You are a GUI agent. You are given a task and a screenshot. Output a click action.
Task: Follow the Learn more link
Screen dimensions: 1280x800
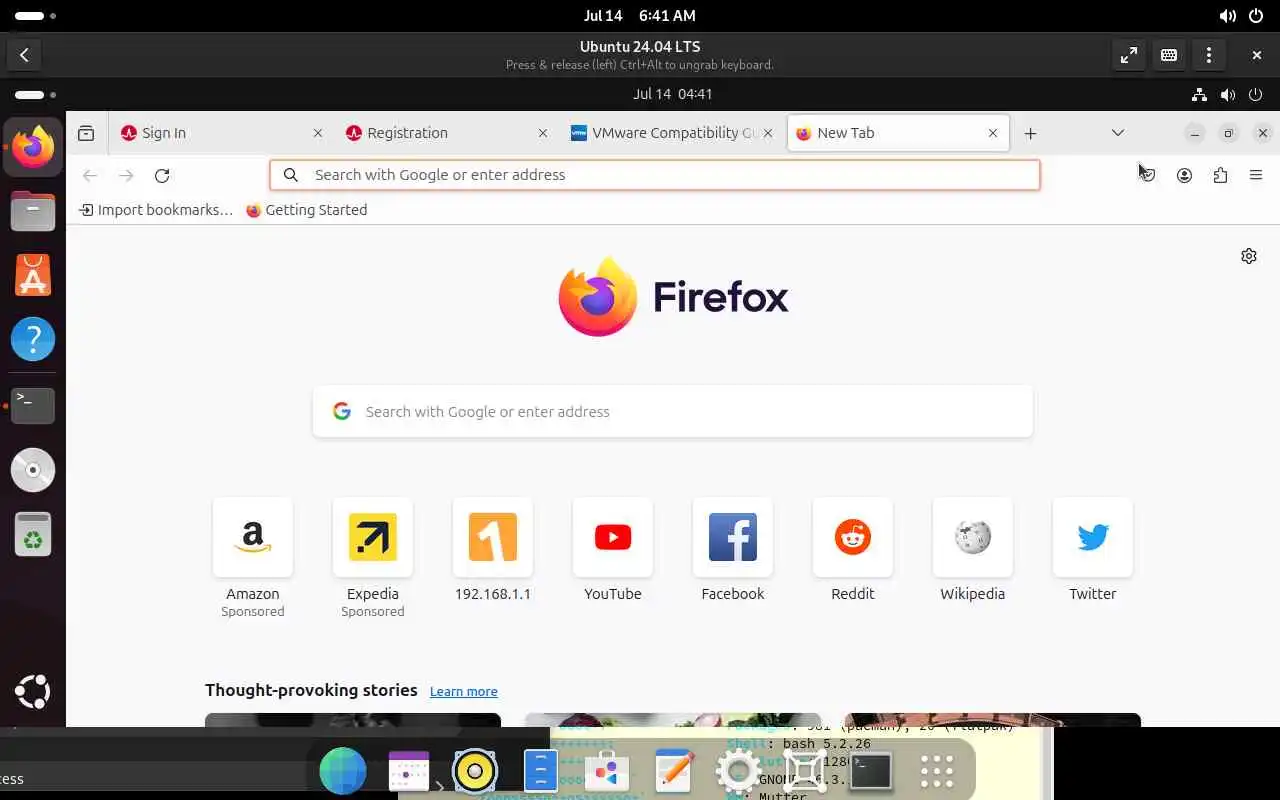point(463,692)
